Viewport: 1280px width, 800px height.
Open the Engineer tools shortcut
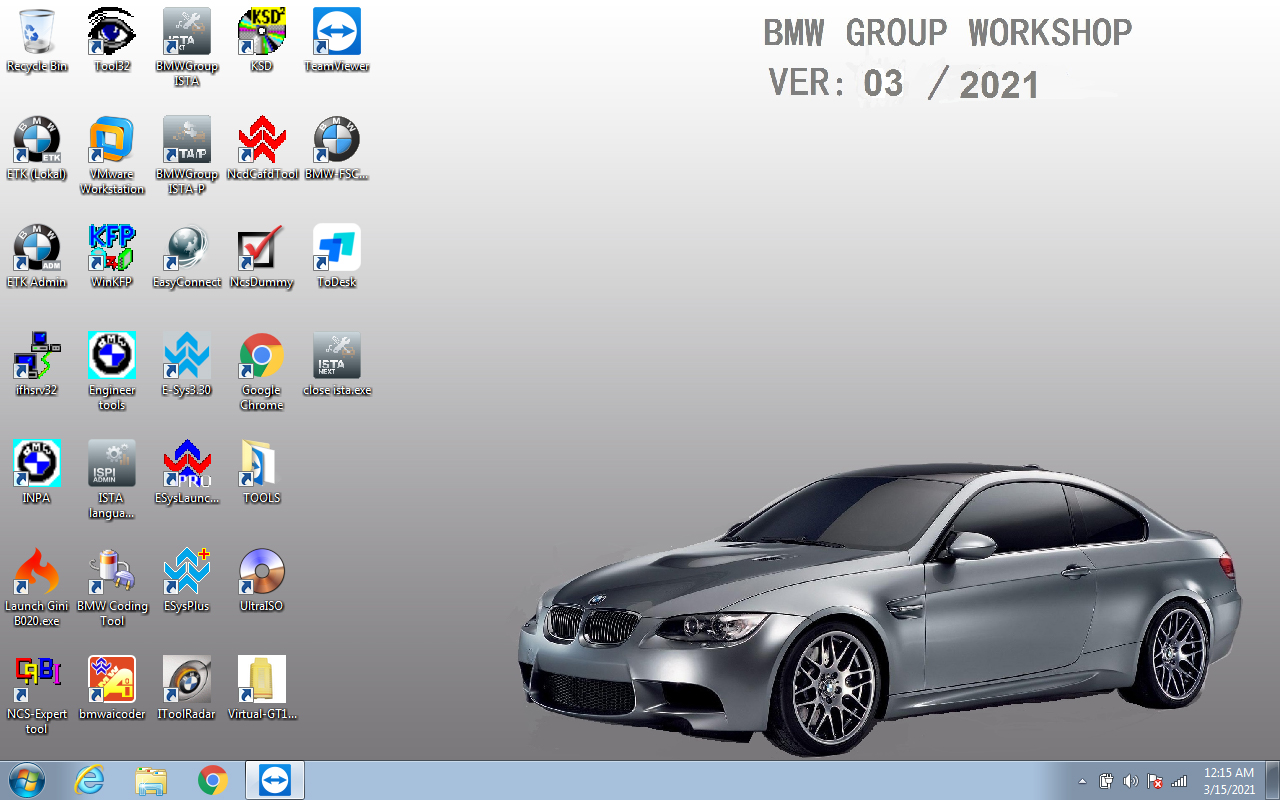tap(112, 371)
